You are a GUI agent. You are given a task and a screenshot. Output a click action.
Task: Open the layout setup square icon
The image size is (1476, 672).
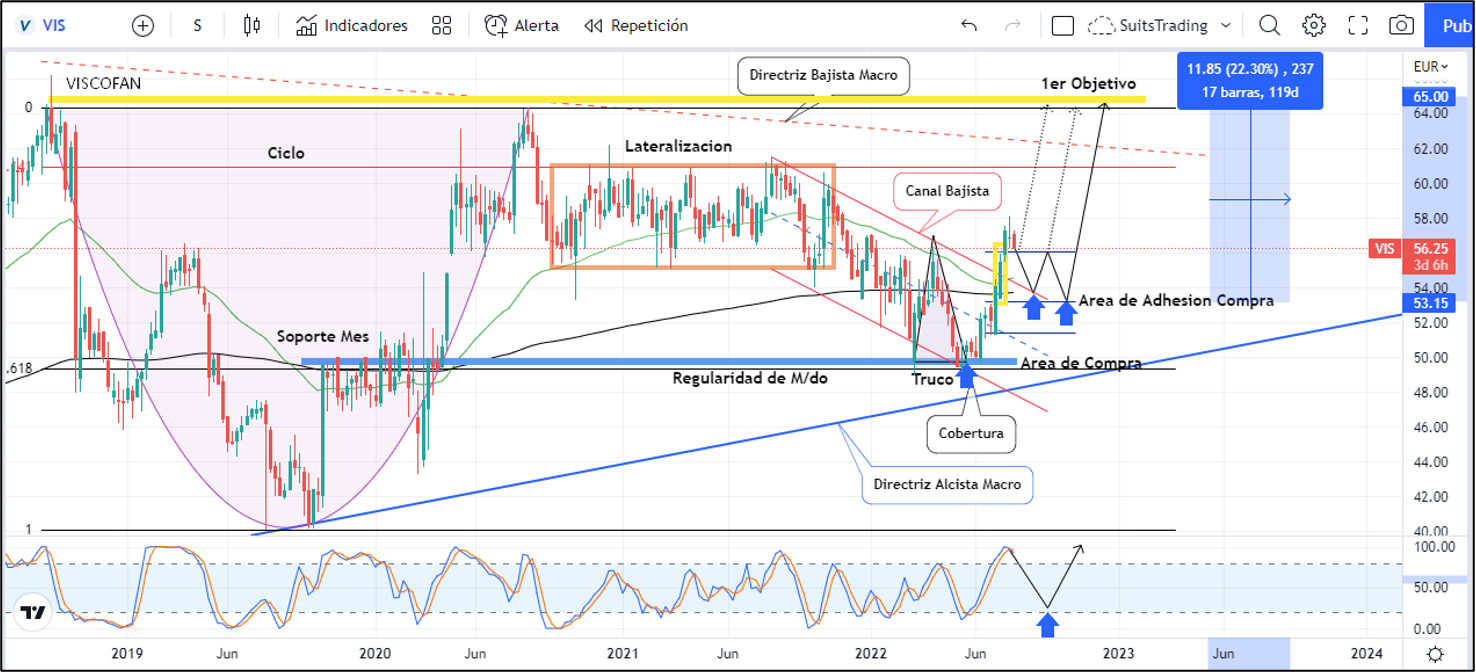[x=1063, y=26]
